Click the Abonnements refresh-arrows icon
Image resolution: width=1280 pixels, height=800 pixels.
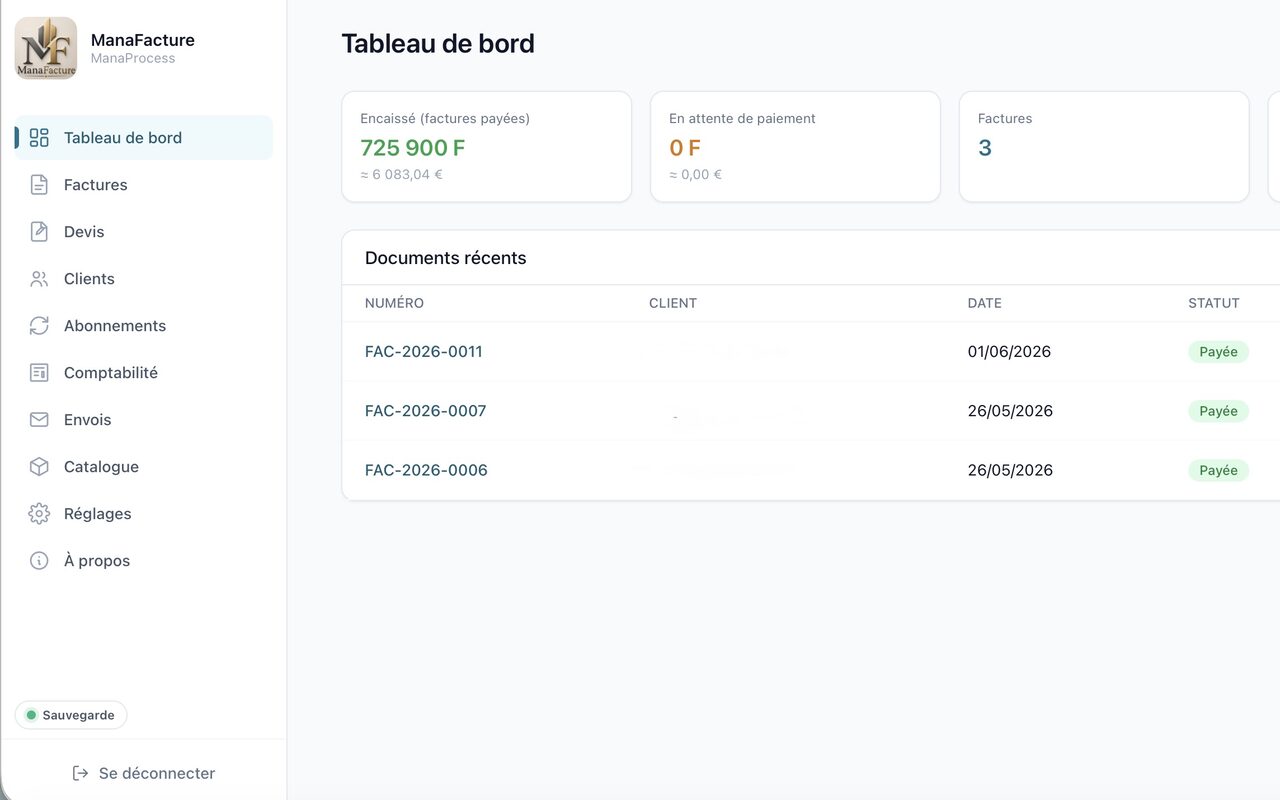(39, 326)
